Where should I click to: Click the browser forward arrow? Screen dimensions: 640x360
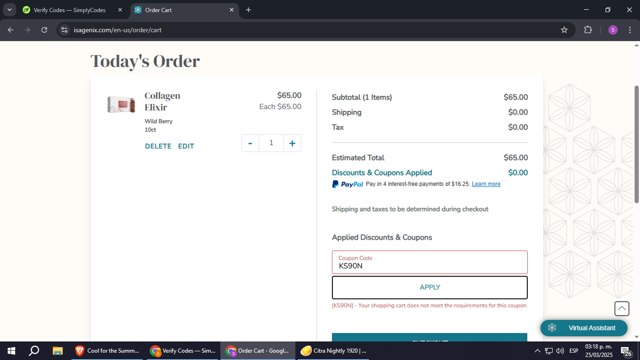(x=27, y=30)
